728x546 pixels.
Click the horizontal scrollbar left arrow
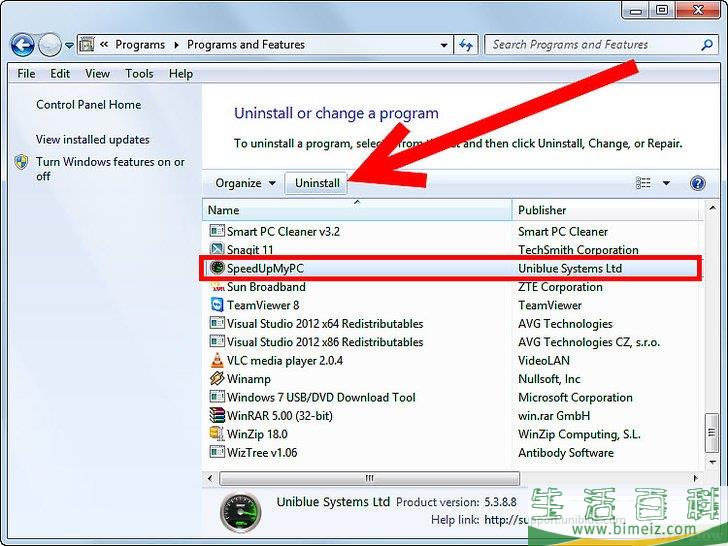click(210, 478)
